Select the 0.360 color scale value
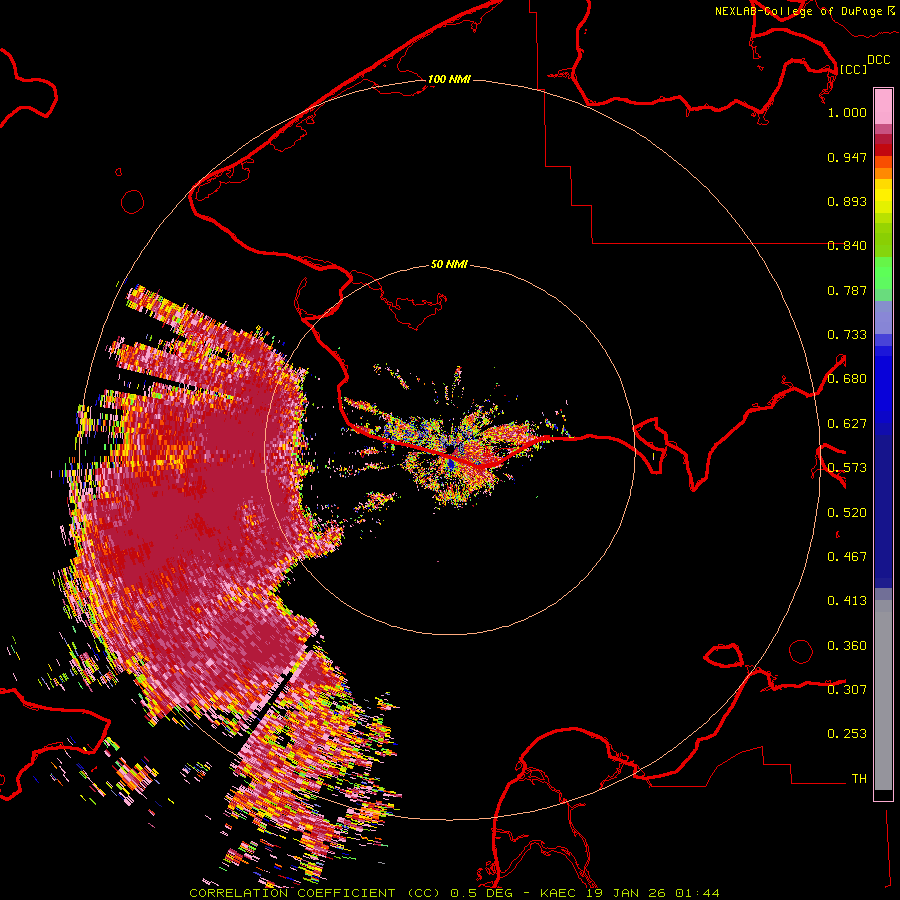 pos(847,646)
